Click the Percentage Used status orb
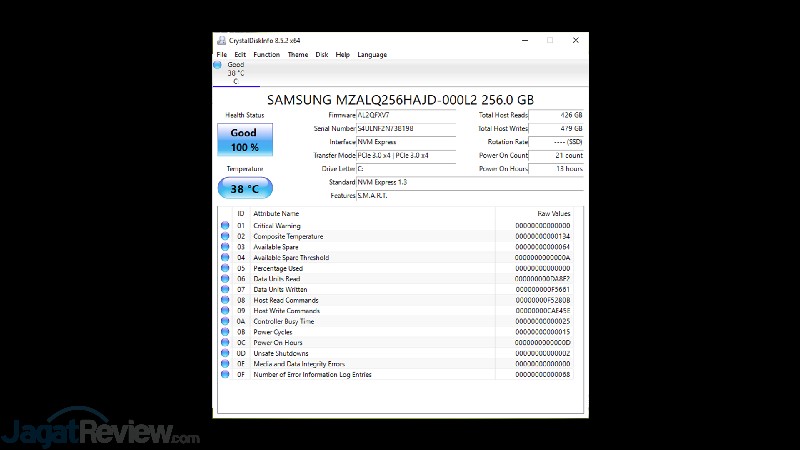The image size is (800, 450). point(225,268)
